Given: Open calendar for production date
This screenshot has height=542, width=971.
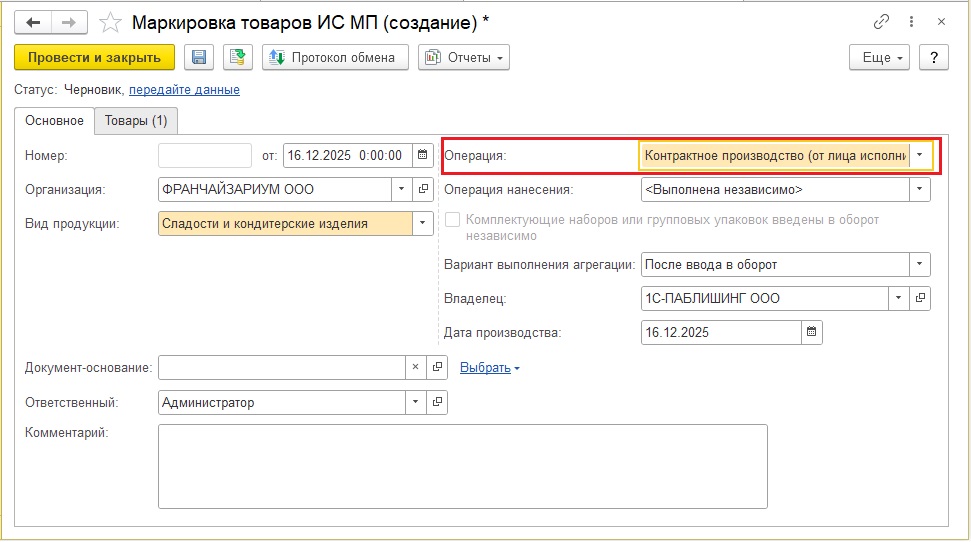Looking at the screenshot, I should pos(812,332).
